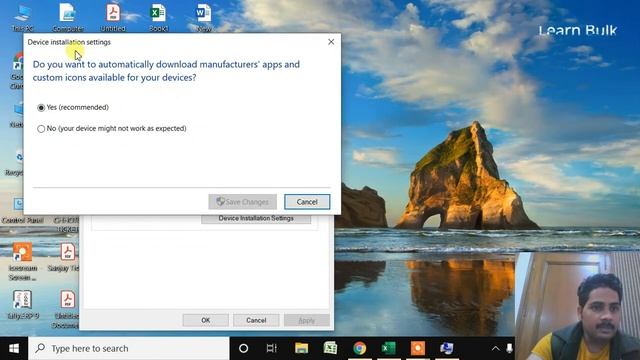Open the light-green Excel sheet taskbar icon

pos(330,348)
